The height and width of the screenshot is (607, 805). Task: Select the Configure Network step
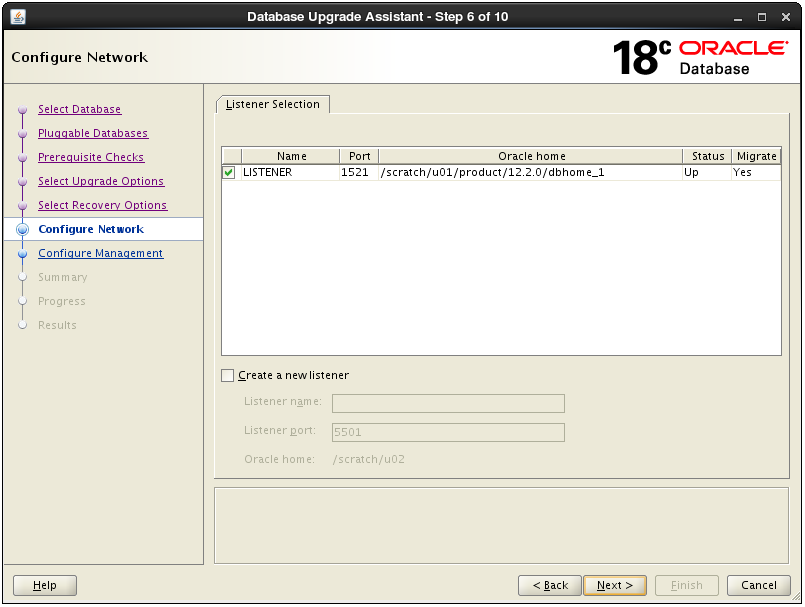pyautogui.click(x=91, y=230)
